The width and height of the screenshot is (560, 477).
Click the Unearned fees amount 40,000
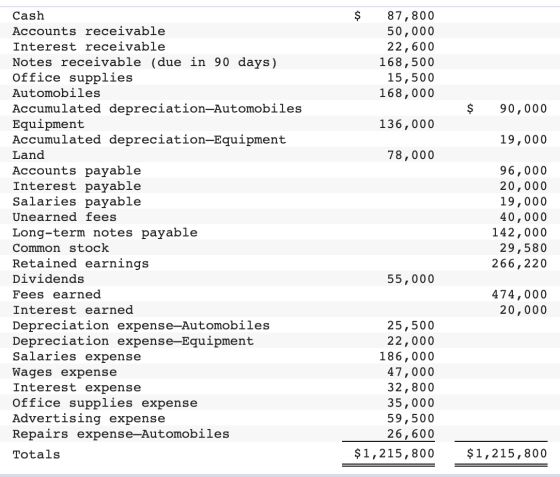pyautogui.click(x=523, y=217)
